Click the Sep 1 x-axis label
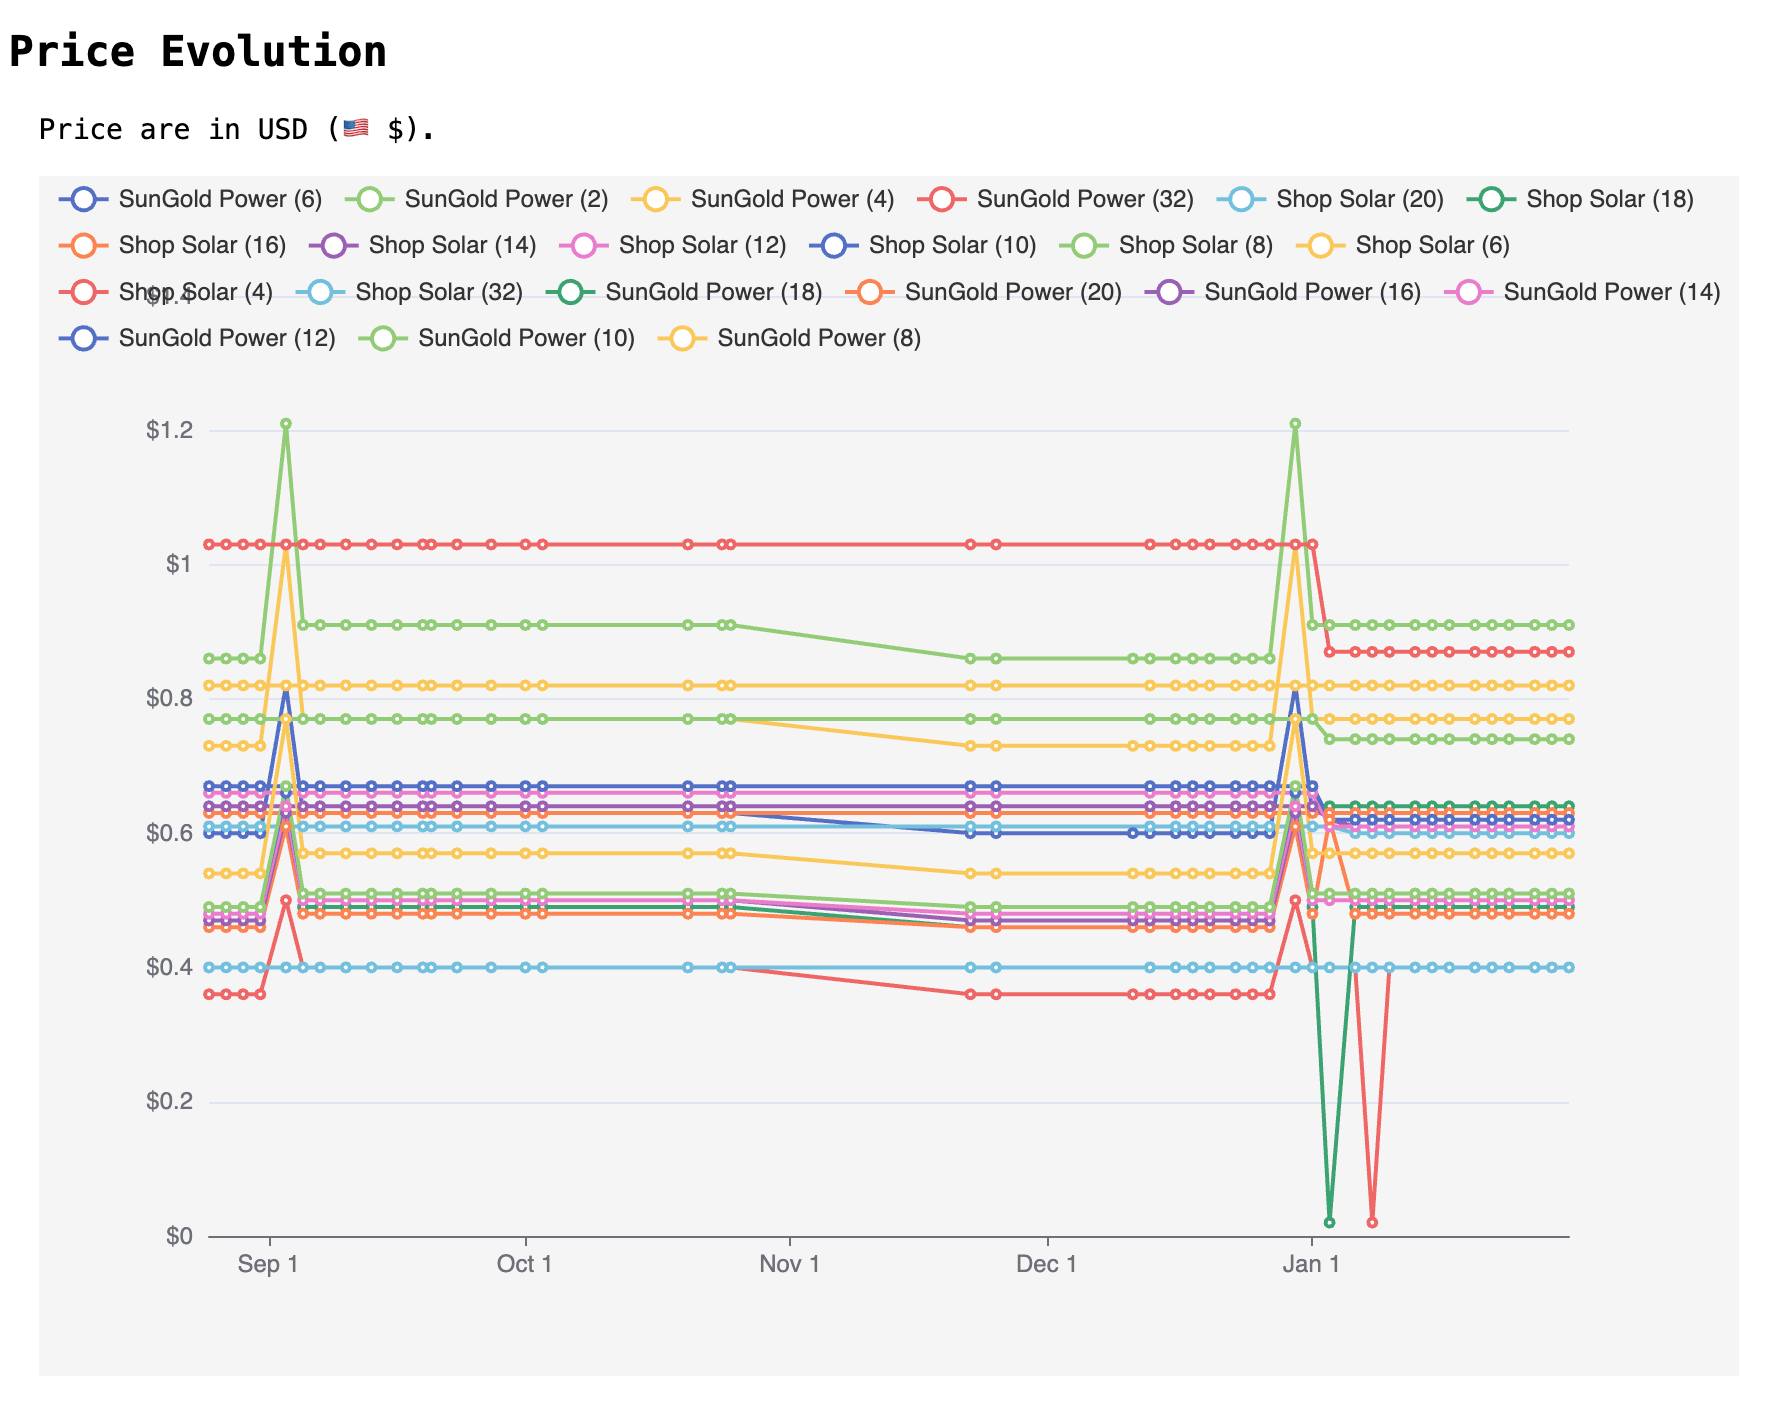The height and width of the screenshot is (1408, 1766). tap(268, 1264)
